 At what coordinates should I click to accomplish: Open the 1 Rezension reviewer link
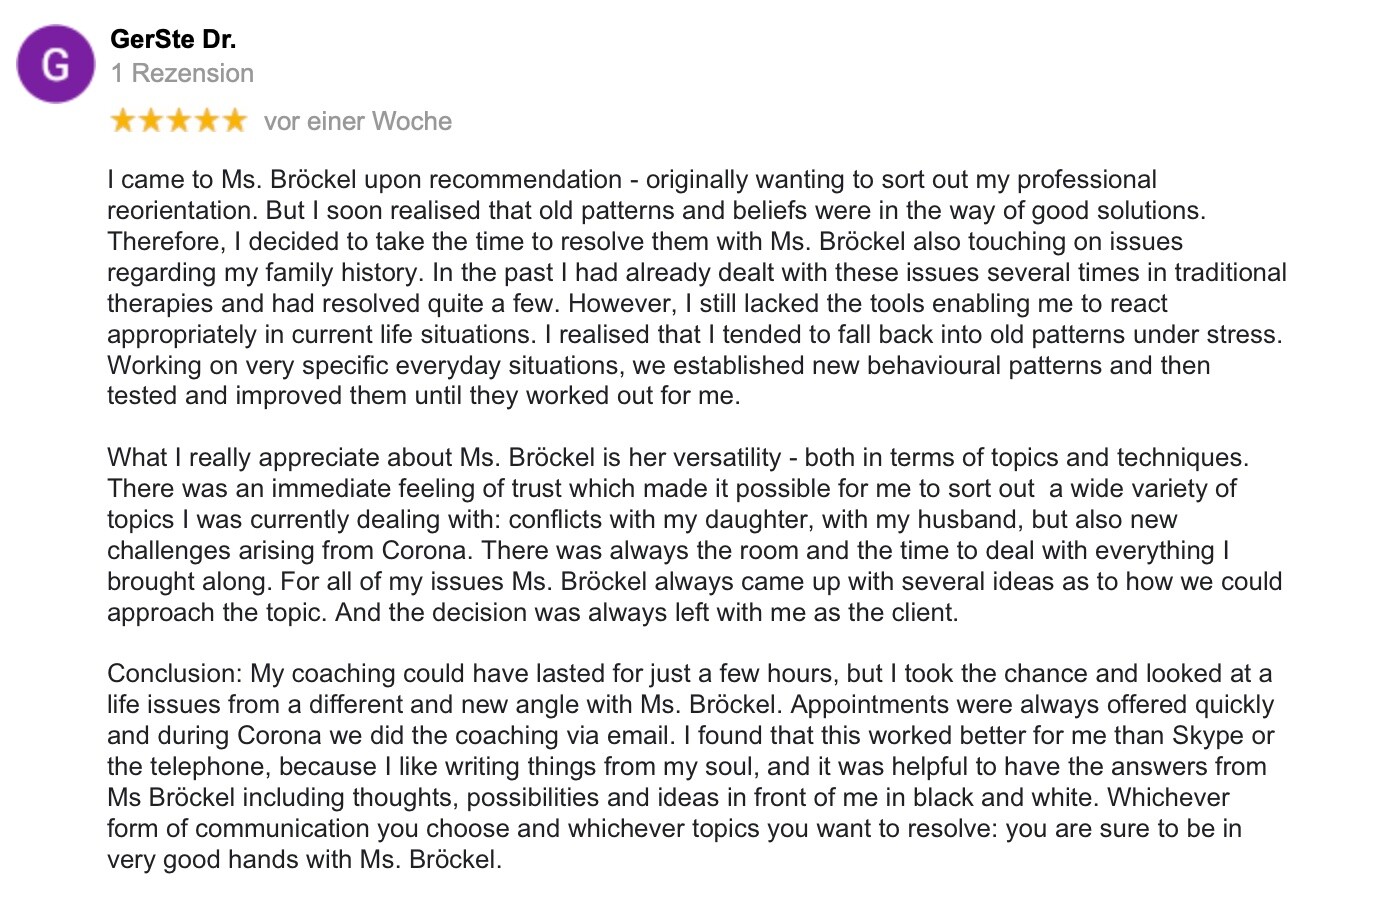182,73
